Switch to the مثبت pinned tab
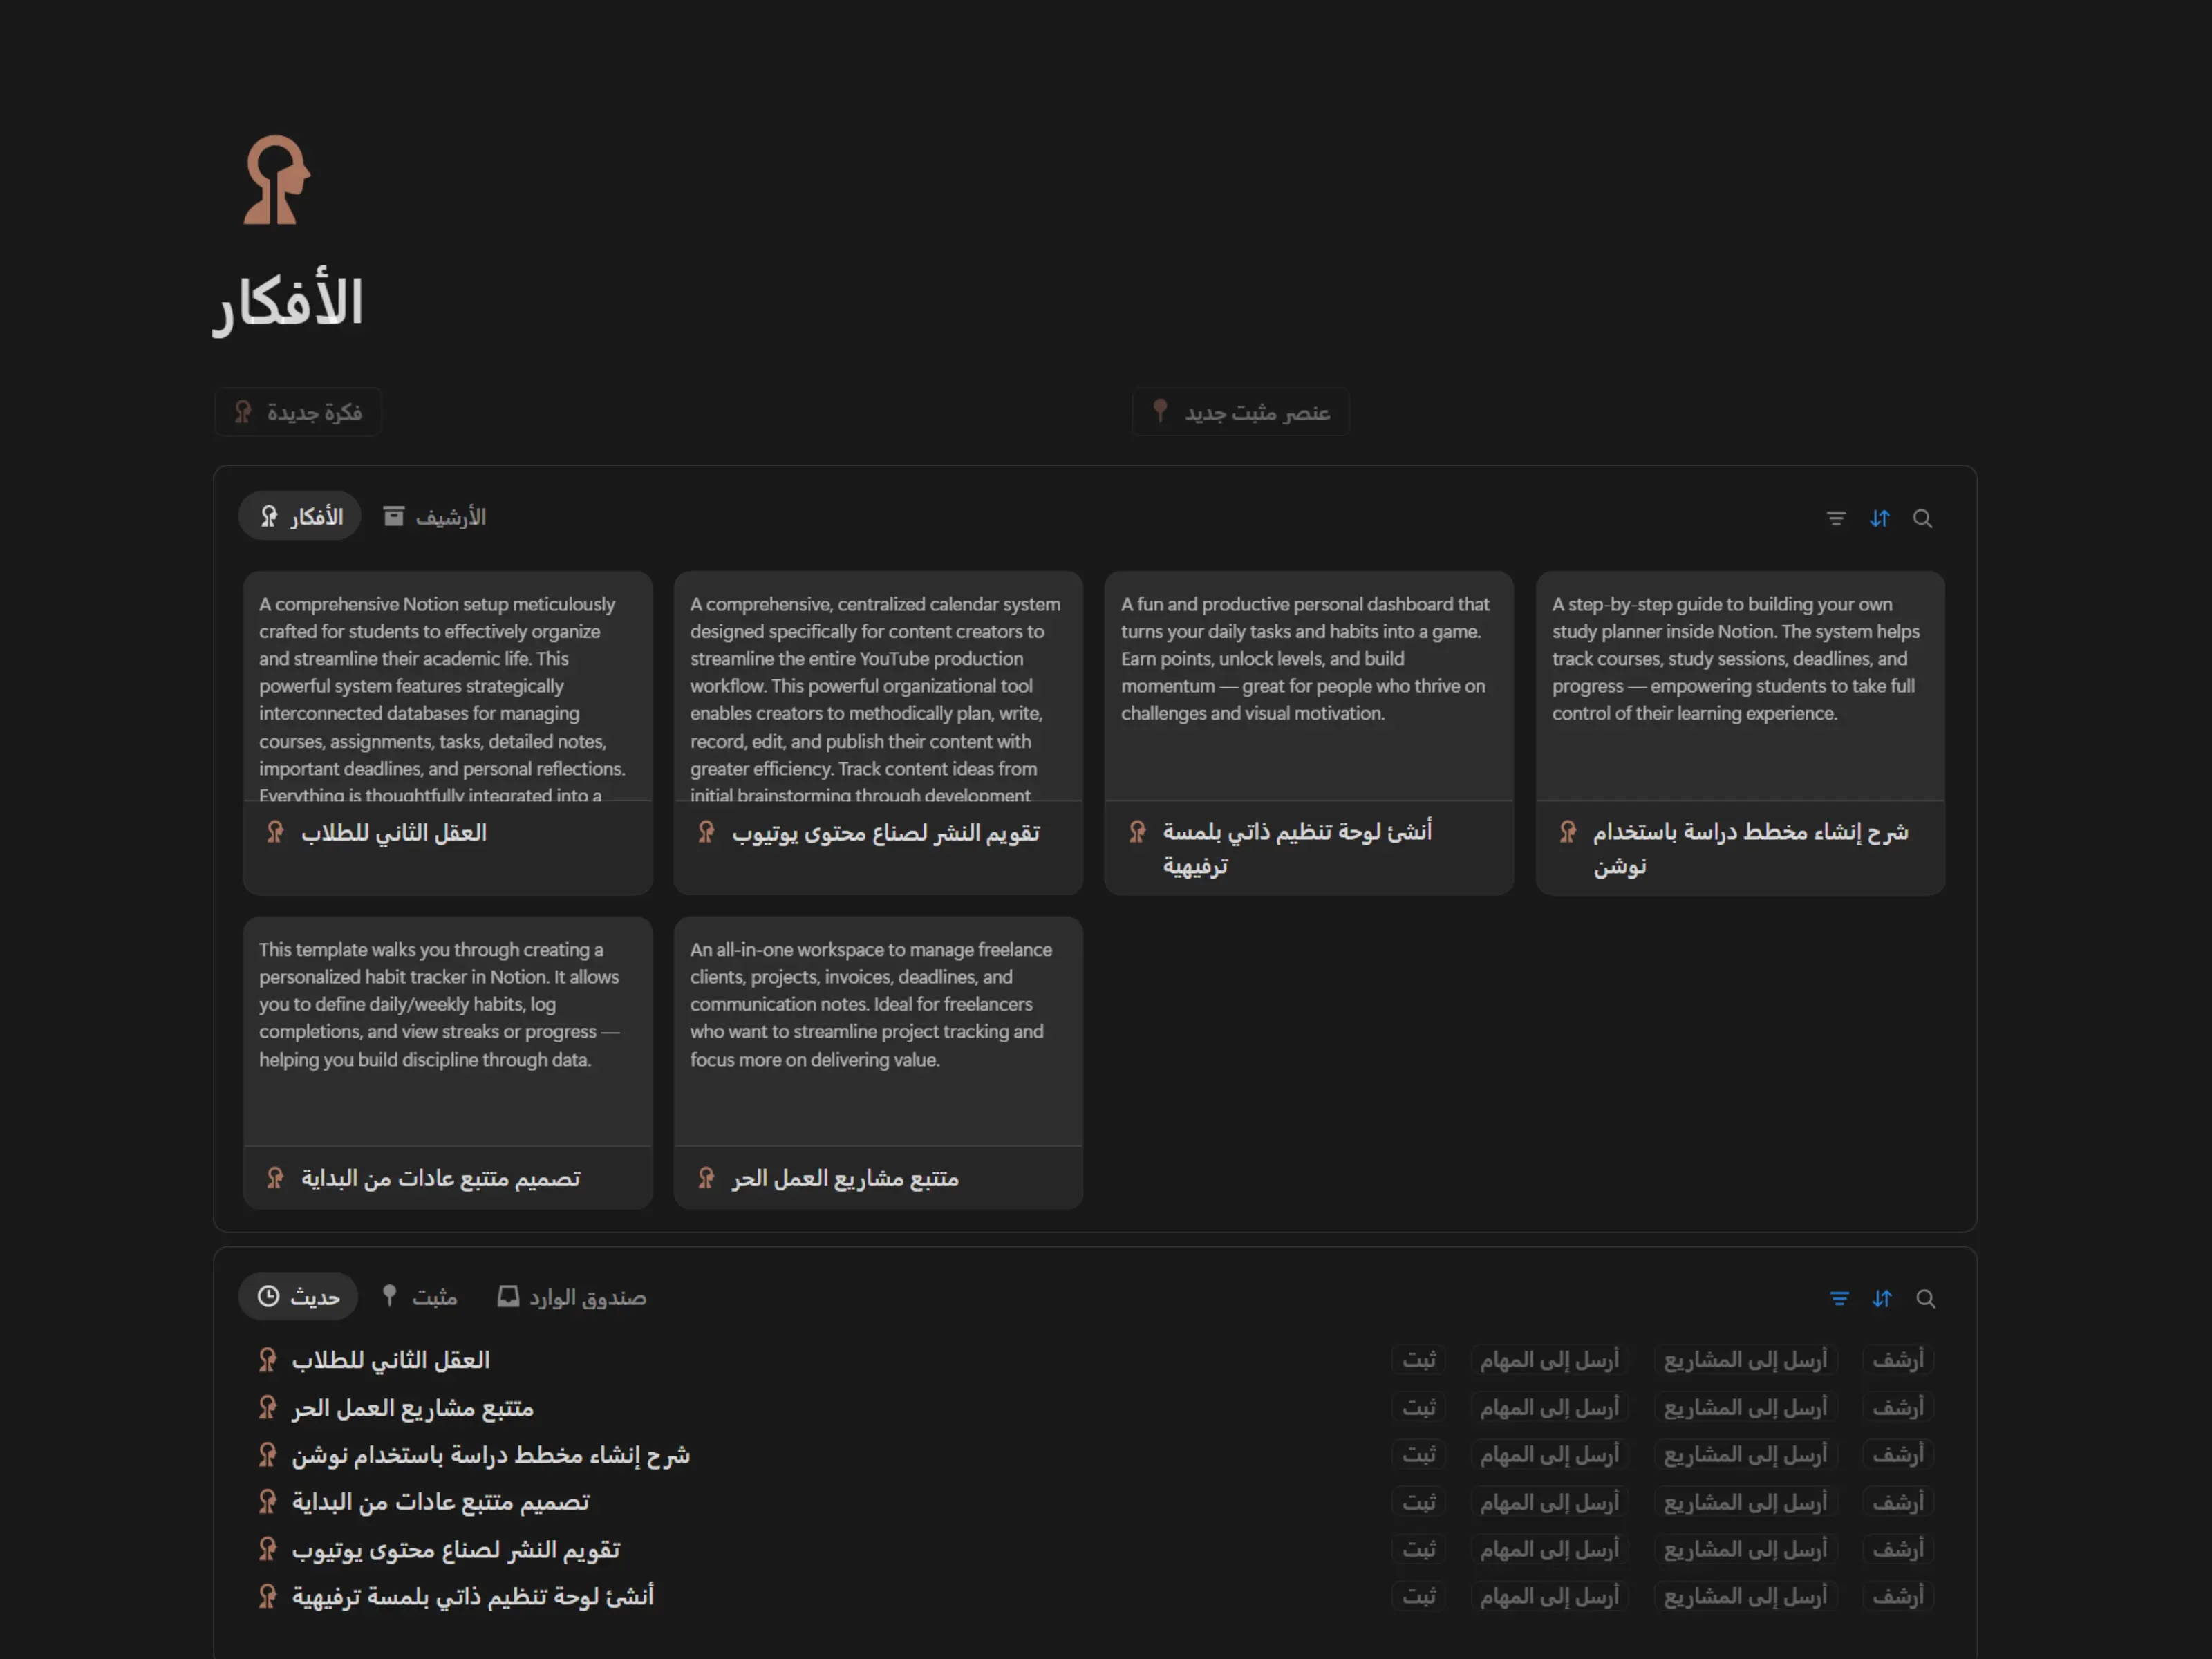Image resolution: width=2212 pixels, height=1659 pixels. point(420,1297)
